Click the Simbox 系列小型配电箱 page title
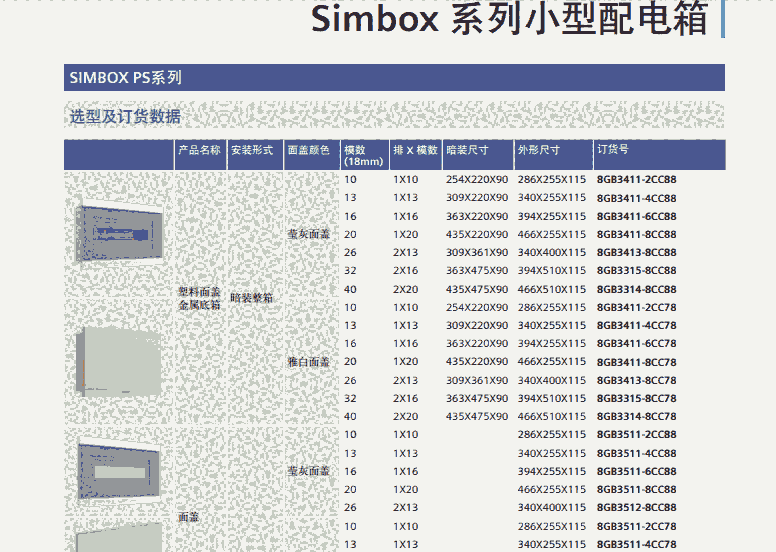Image resolution: width=776 pixels, height=552 pixels. (510, 20)
